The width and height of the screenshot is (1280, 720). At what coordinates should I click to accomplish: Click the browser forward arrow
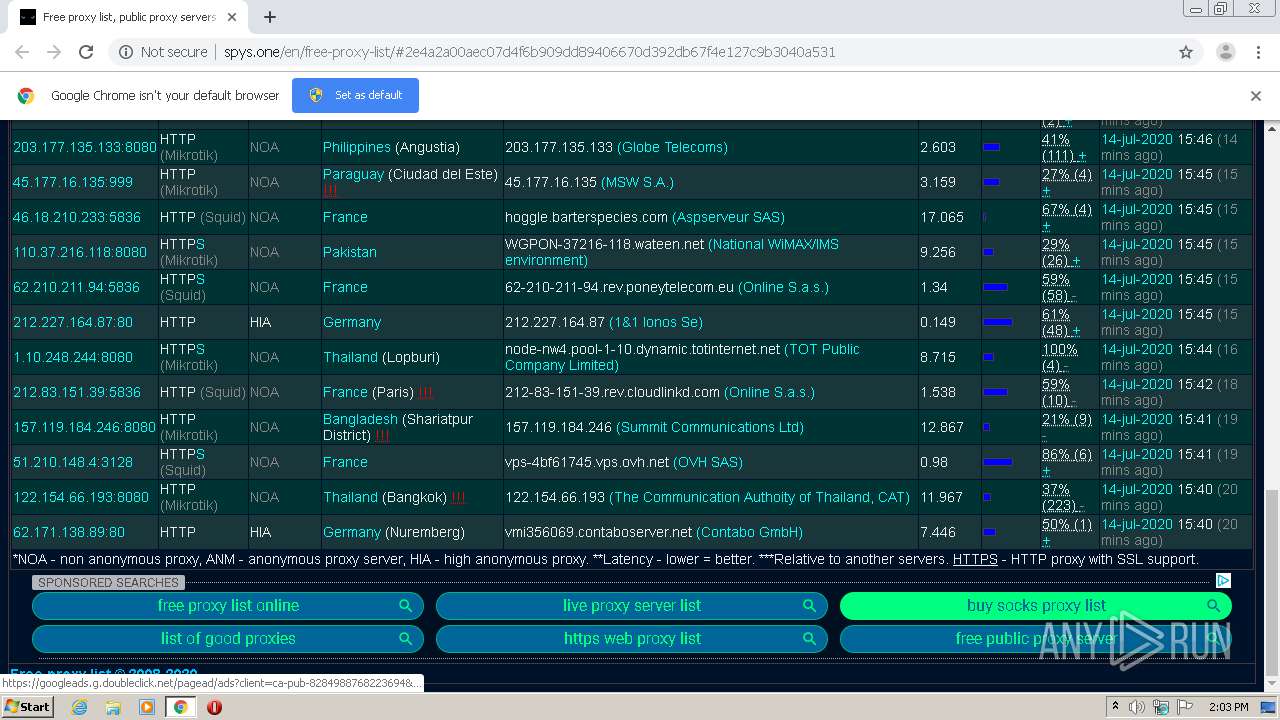pyautogui.click(x=54, y=52)
